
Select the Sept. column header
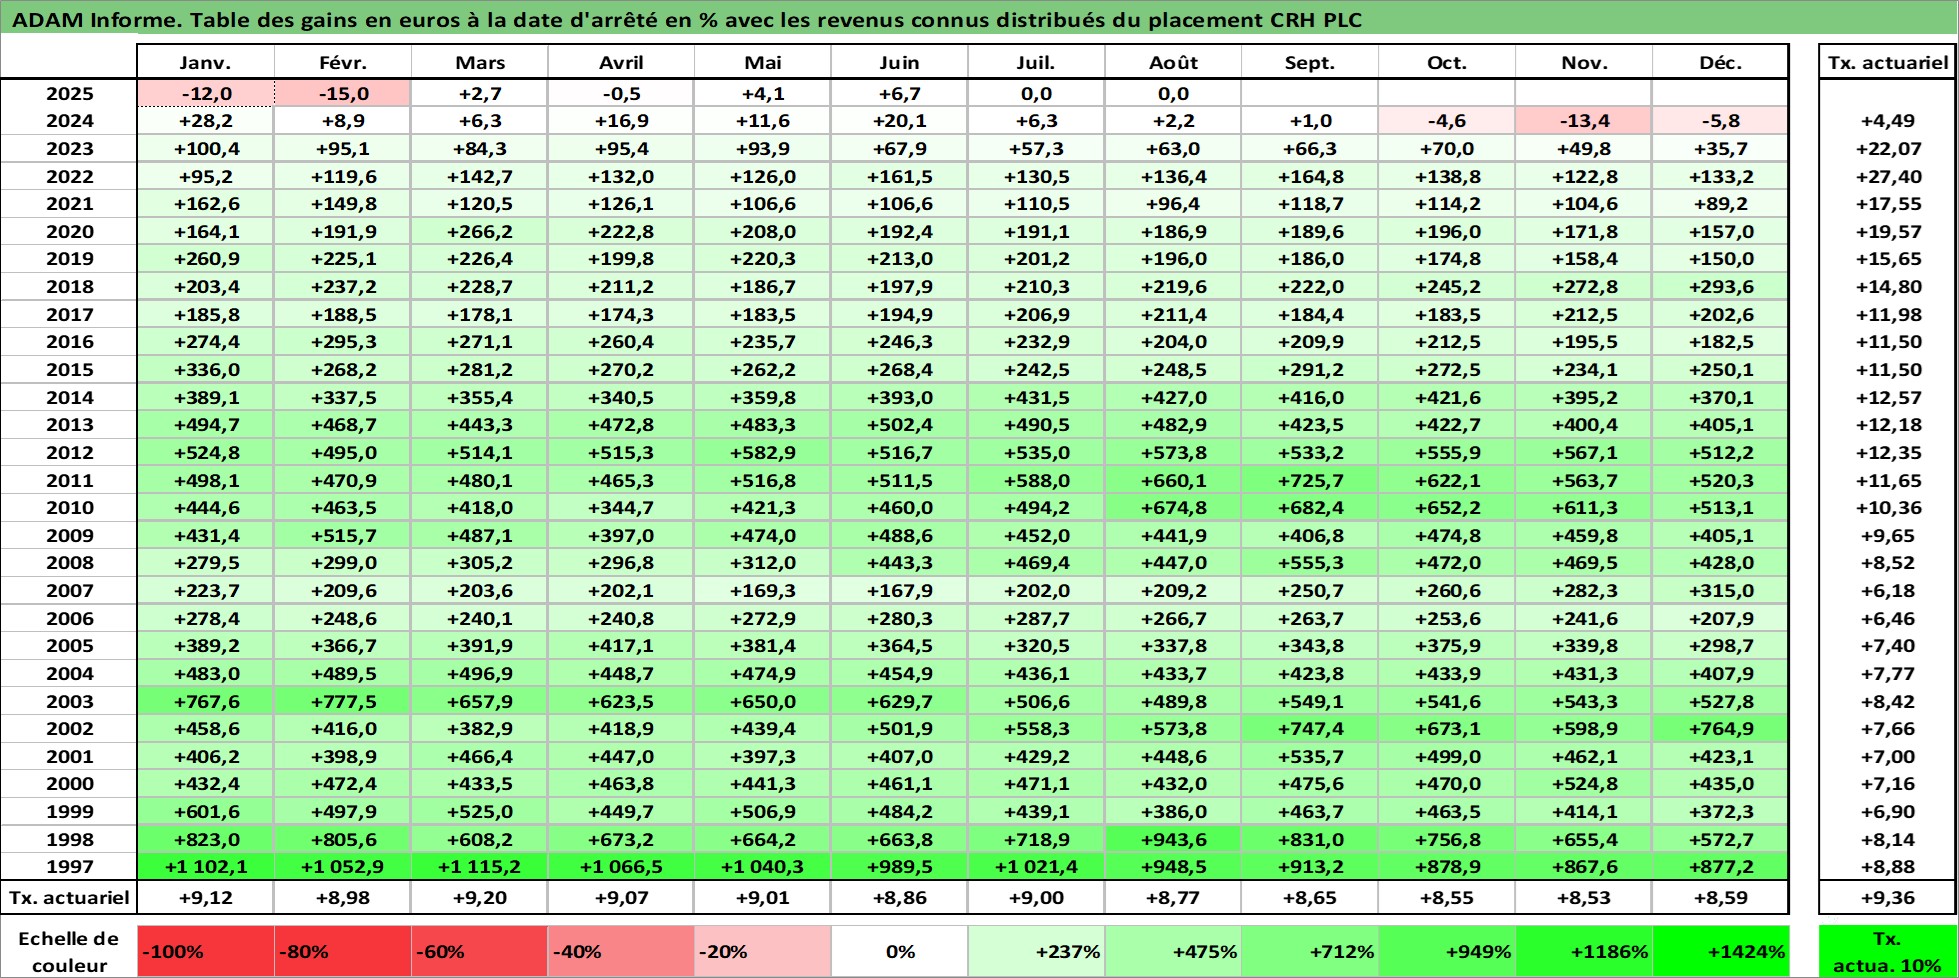point(1310,62)
